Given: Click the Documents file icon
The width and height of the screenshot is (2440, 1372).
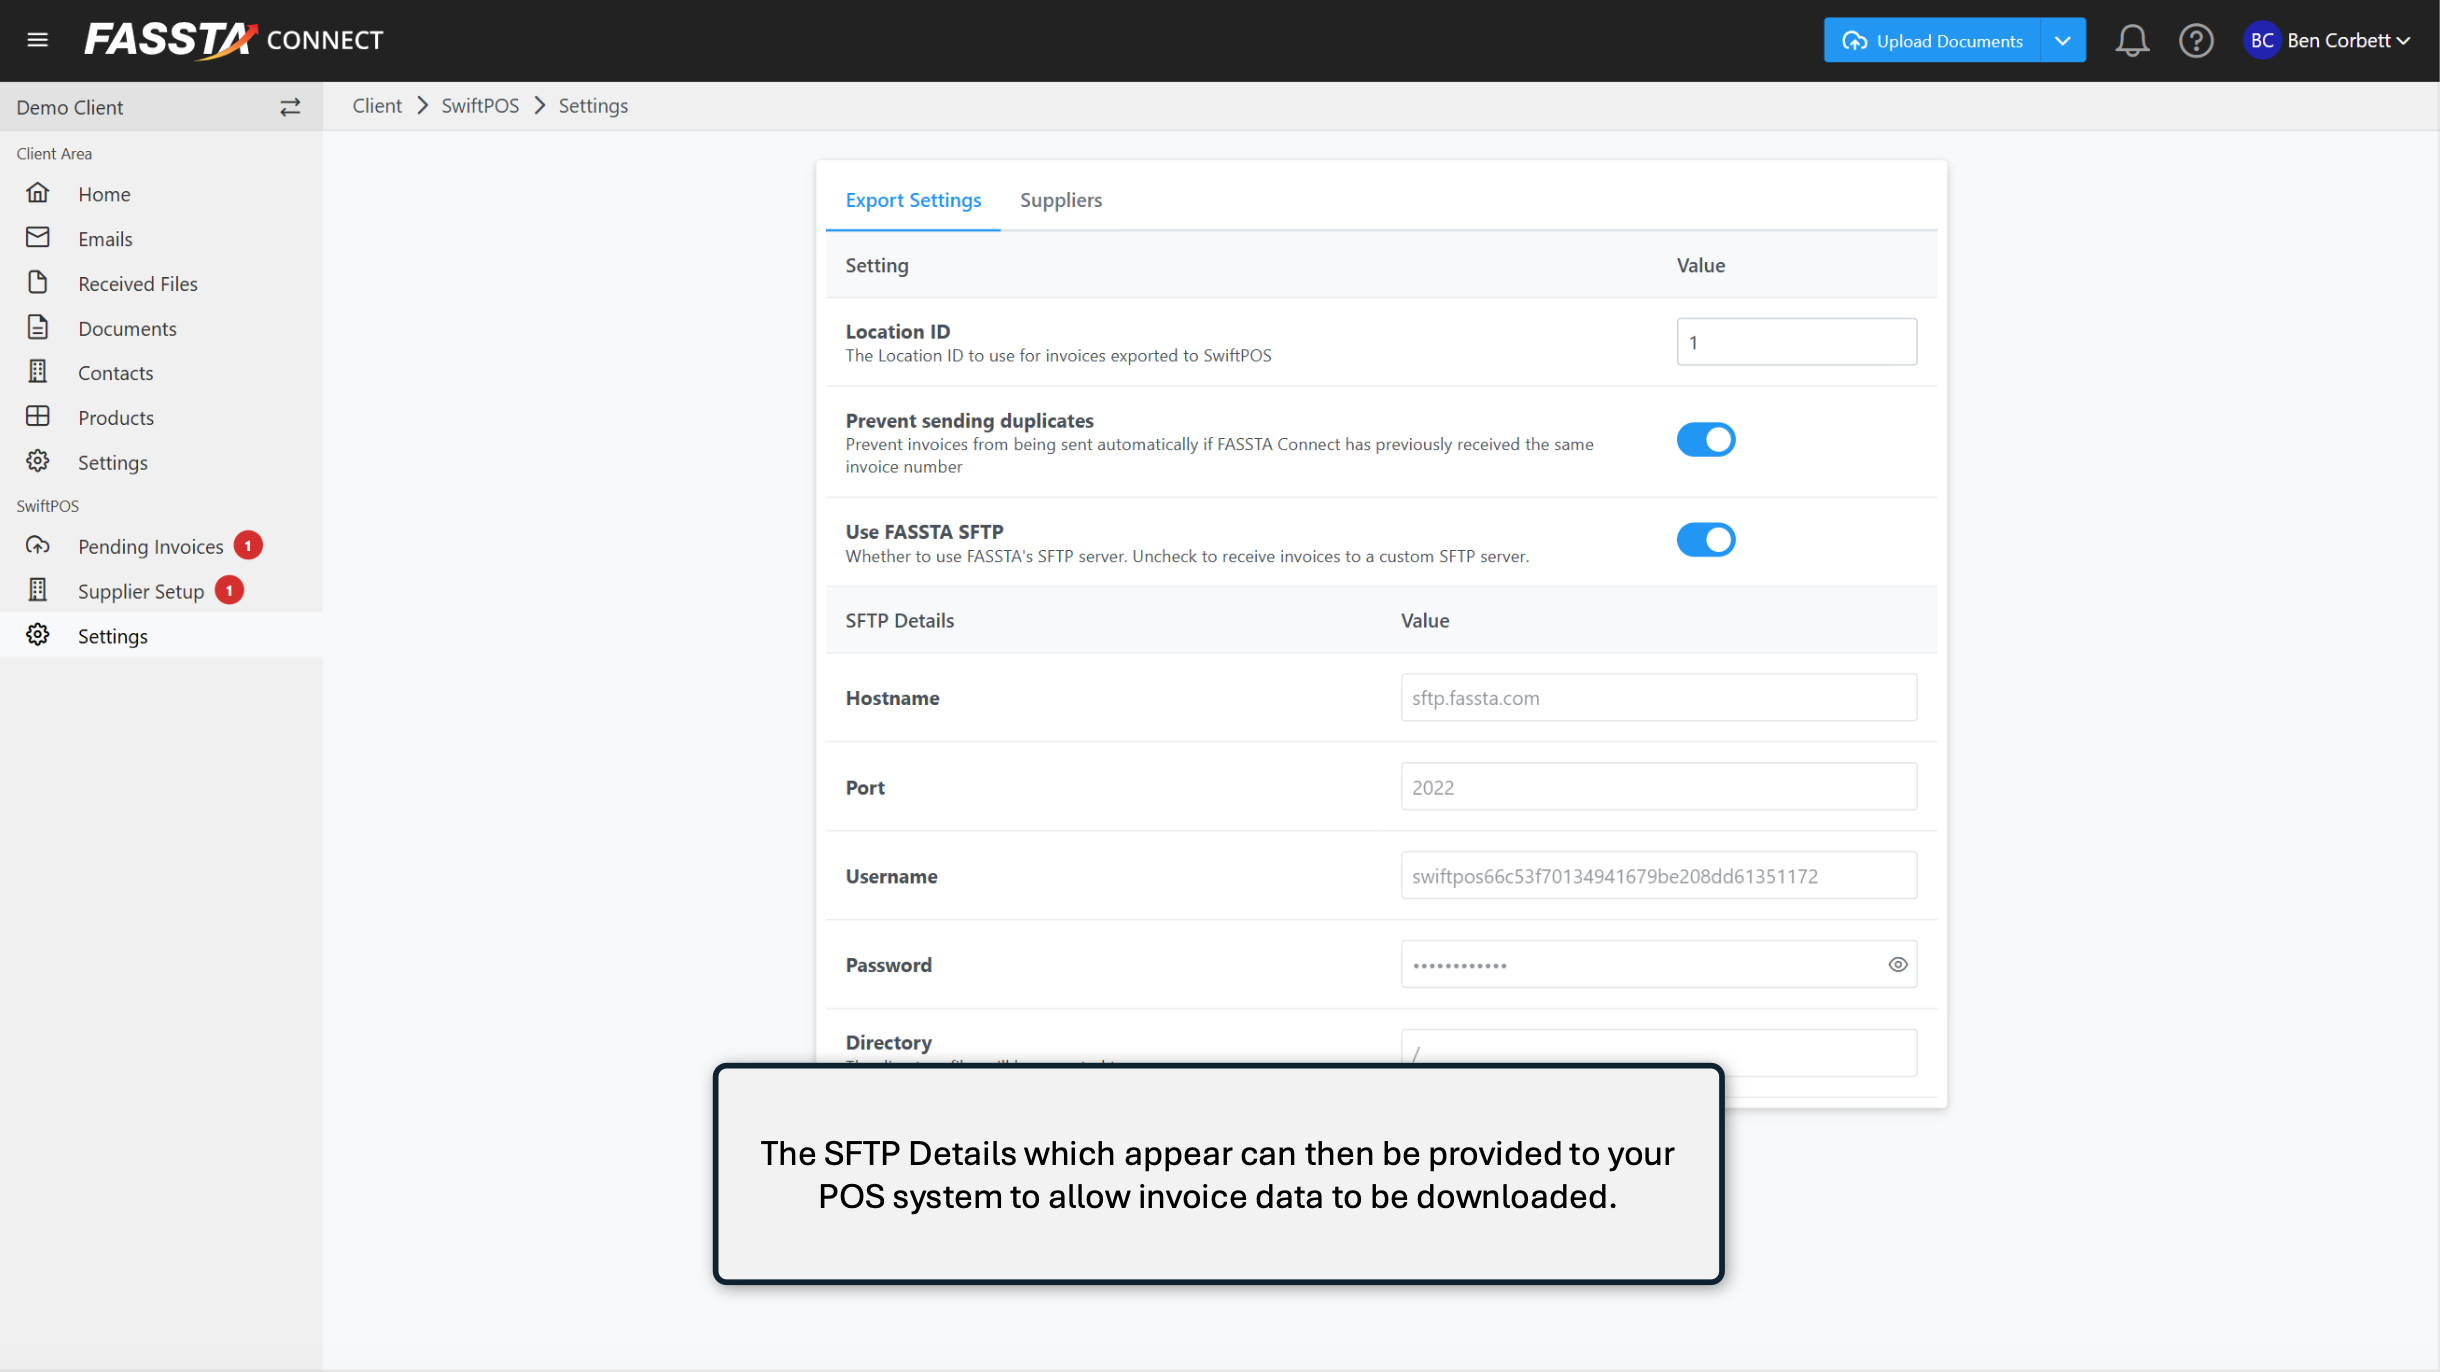Looking at the screenshot, I should 38,327.
